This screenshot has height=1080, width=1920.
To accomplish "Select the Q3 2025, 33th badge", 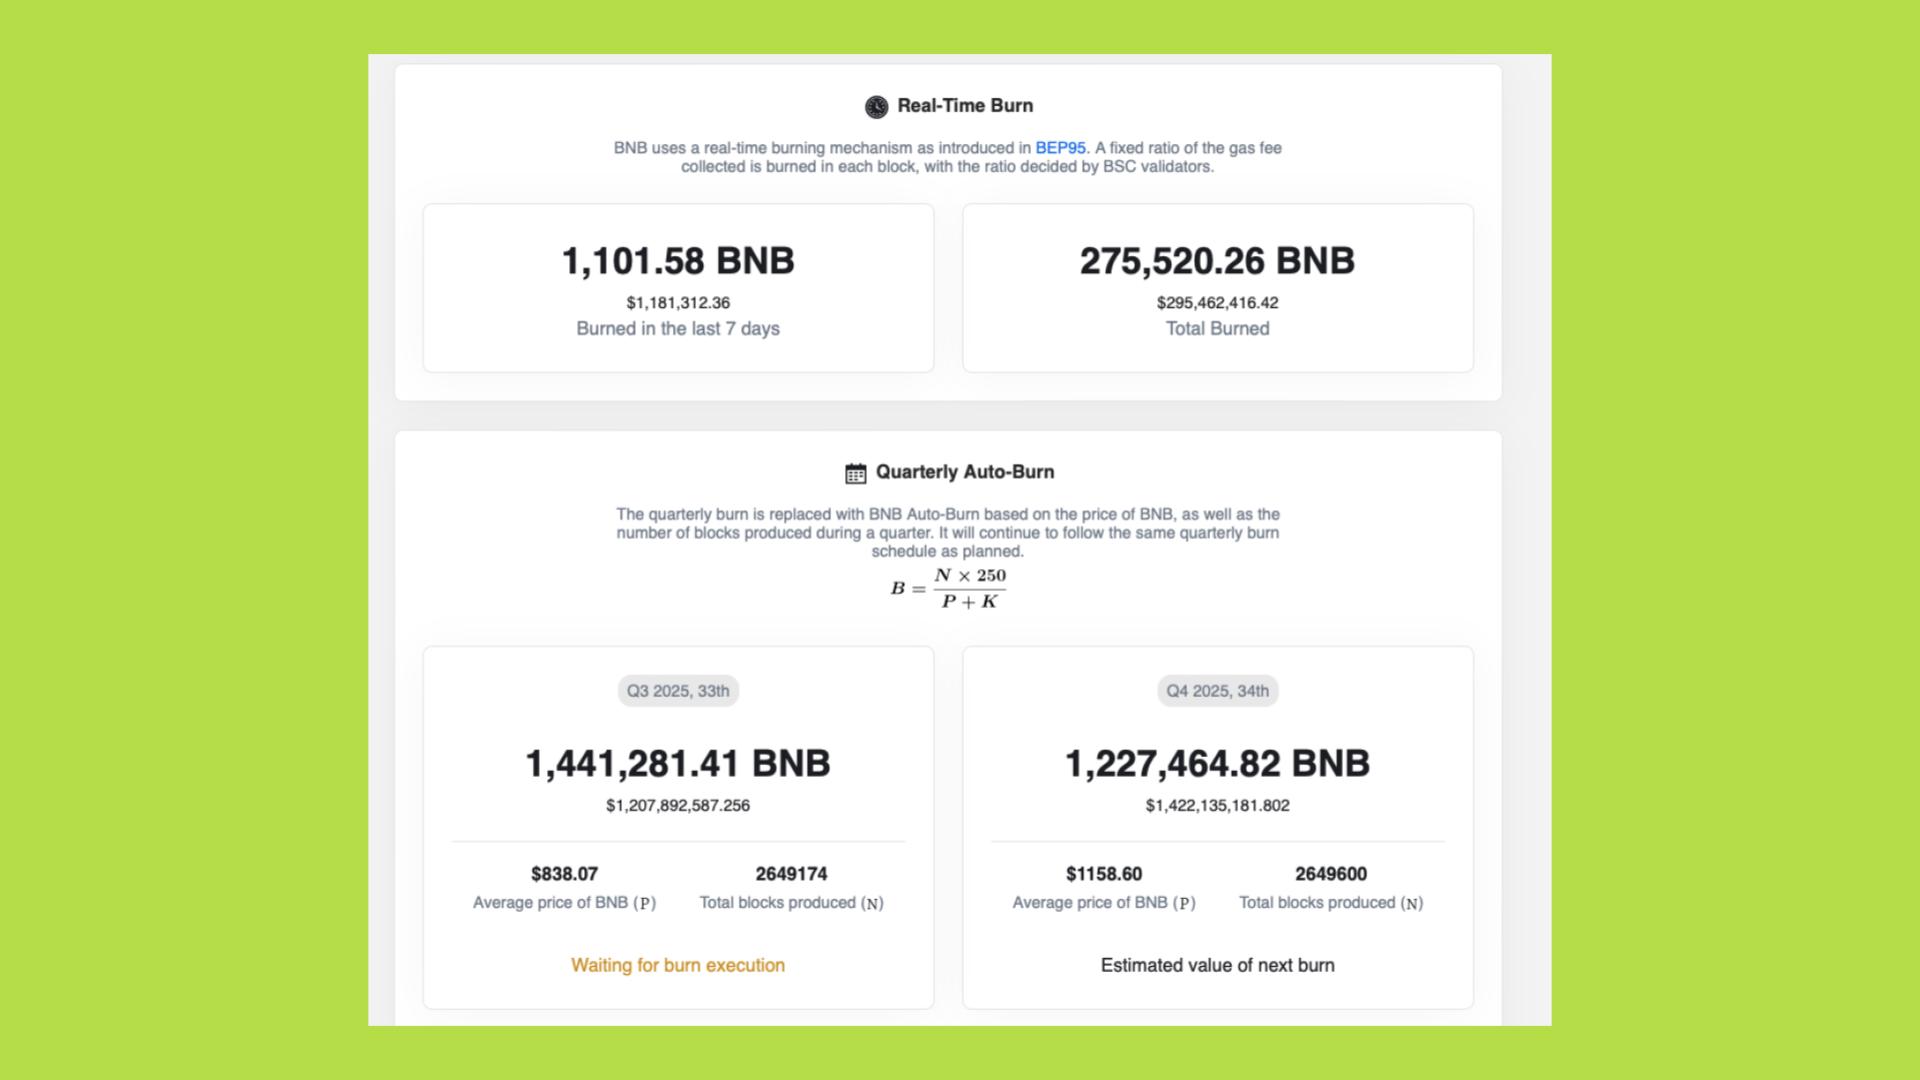I will point(678,691).
